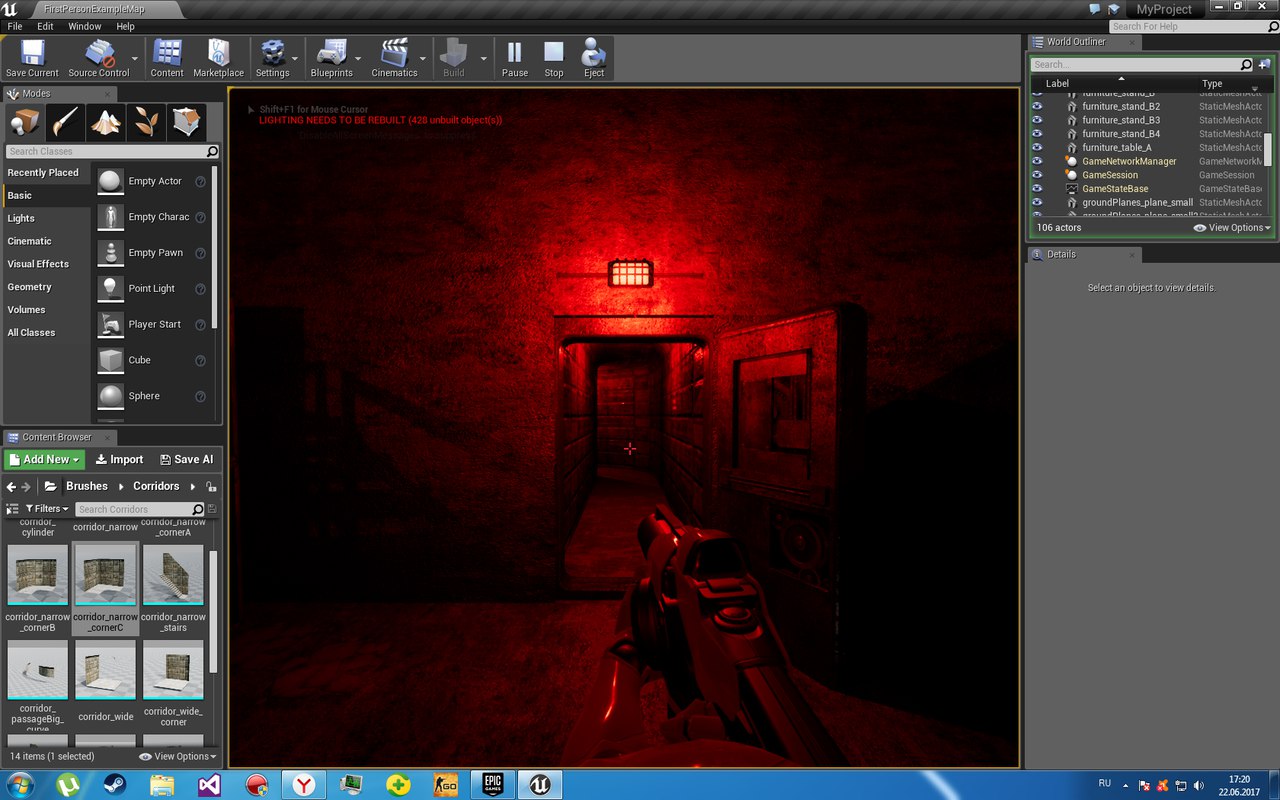Image resolution: width=1280 pixels, height=800 pixels.
Task: Open the Cinematics dropdown arrow
Action: (423, 59)
